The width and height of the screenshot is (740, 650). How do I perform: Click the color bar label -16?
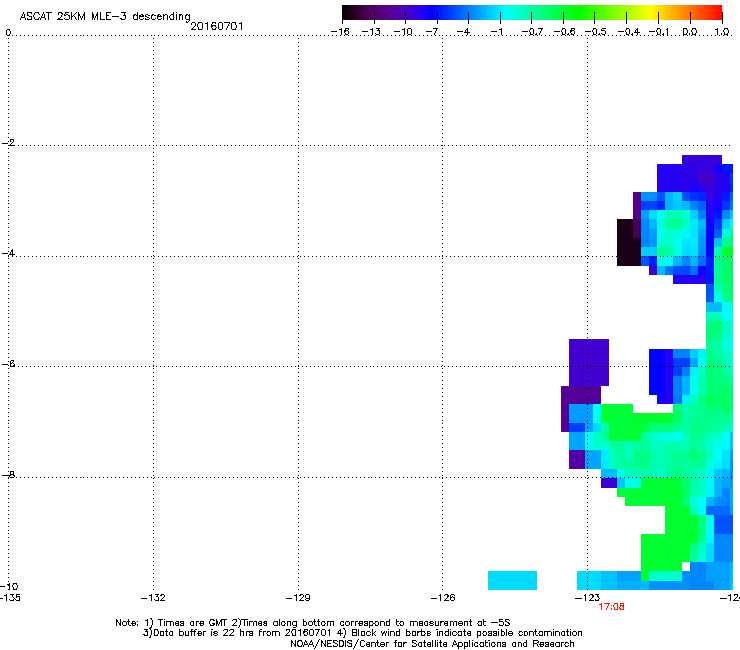(x=340, y=32)
